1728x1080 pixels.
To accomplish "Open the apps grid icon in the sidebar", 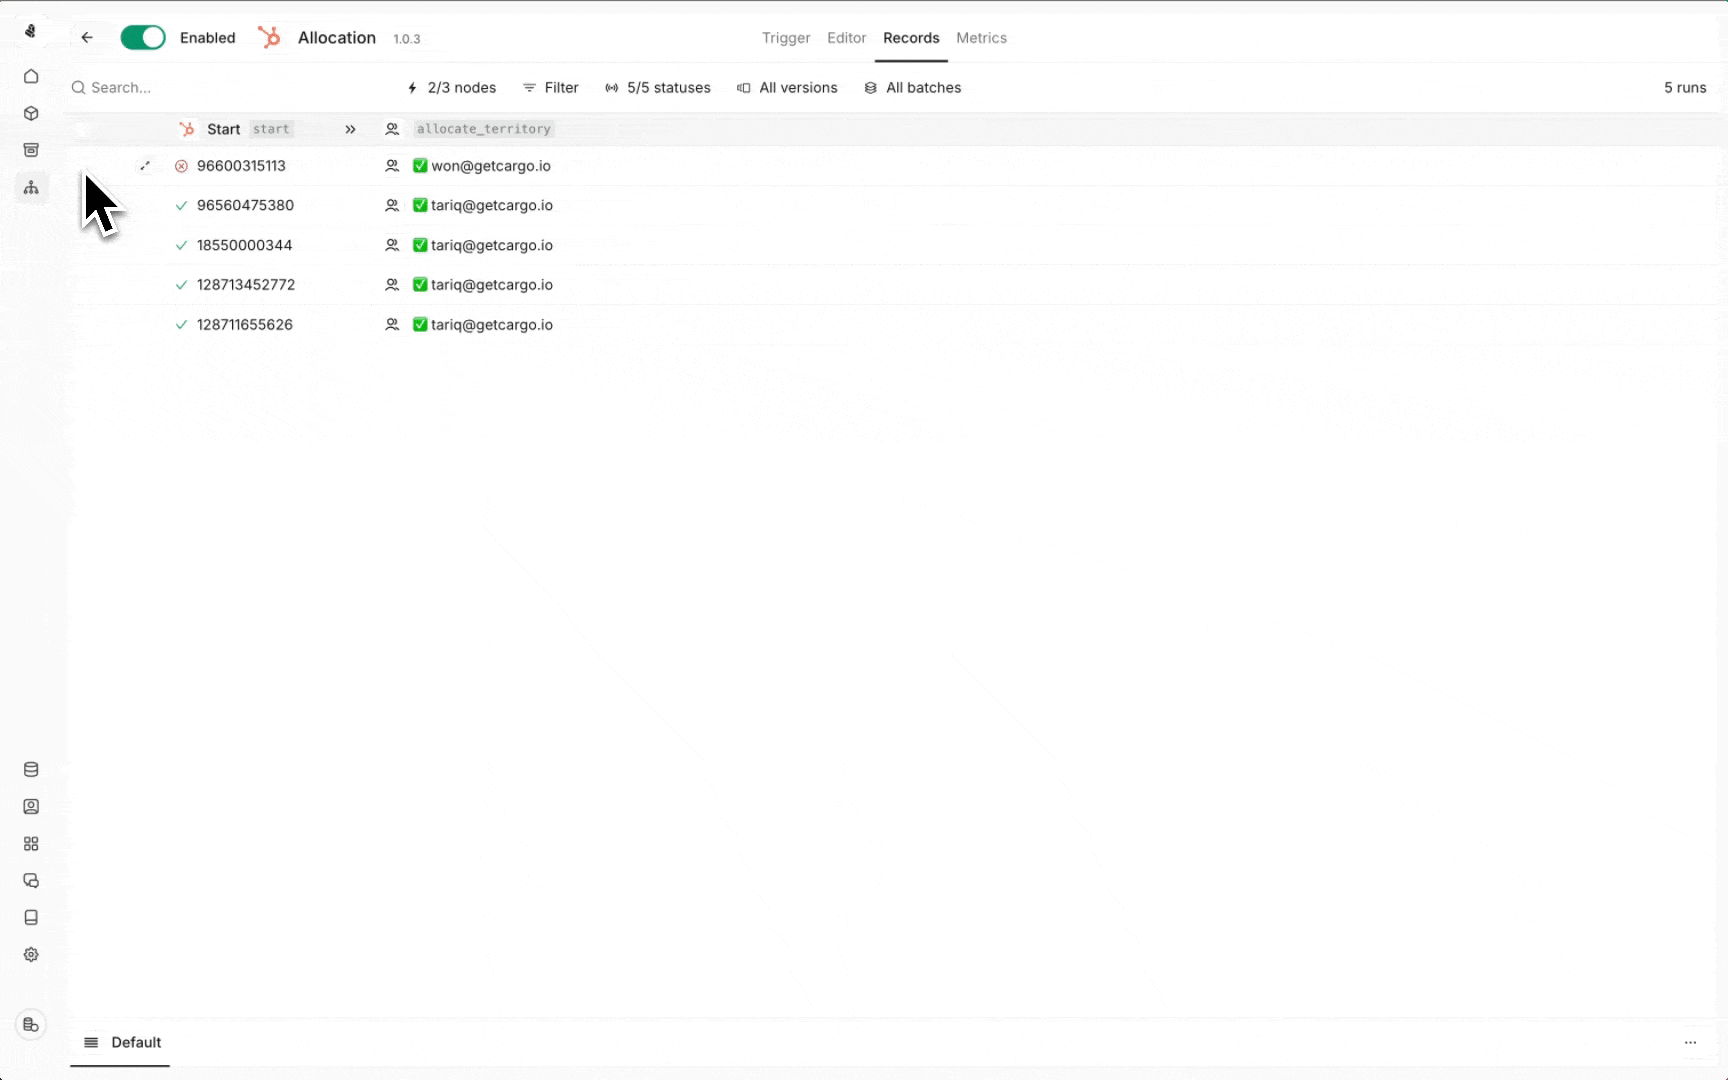I will (x=31, y=844).
